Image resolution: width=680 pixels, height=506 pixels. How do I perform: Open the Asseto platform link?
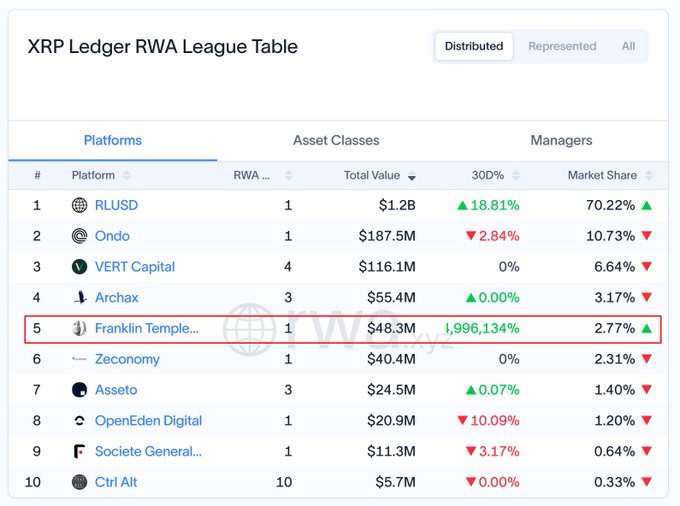116,390
